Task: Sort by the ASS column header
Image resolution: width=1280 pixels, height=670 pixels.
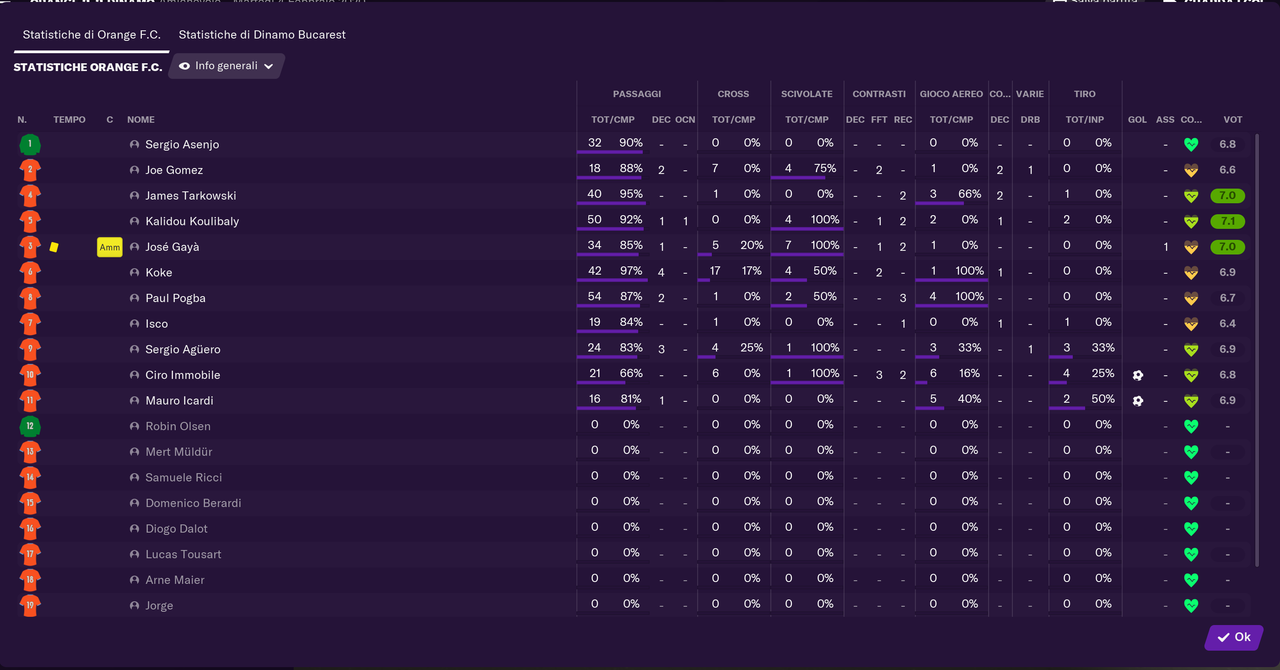Action: pyautogui.click(x=1165, y=120)
